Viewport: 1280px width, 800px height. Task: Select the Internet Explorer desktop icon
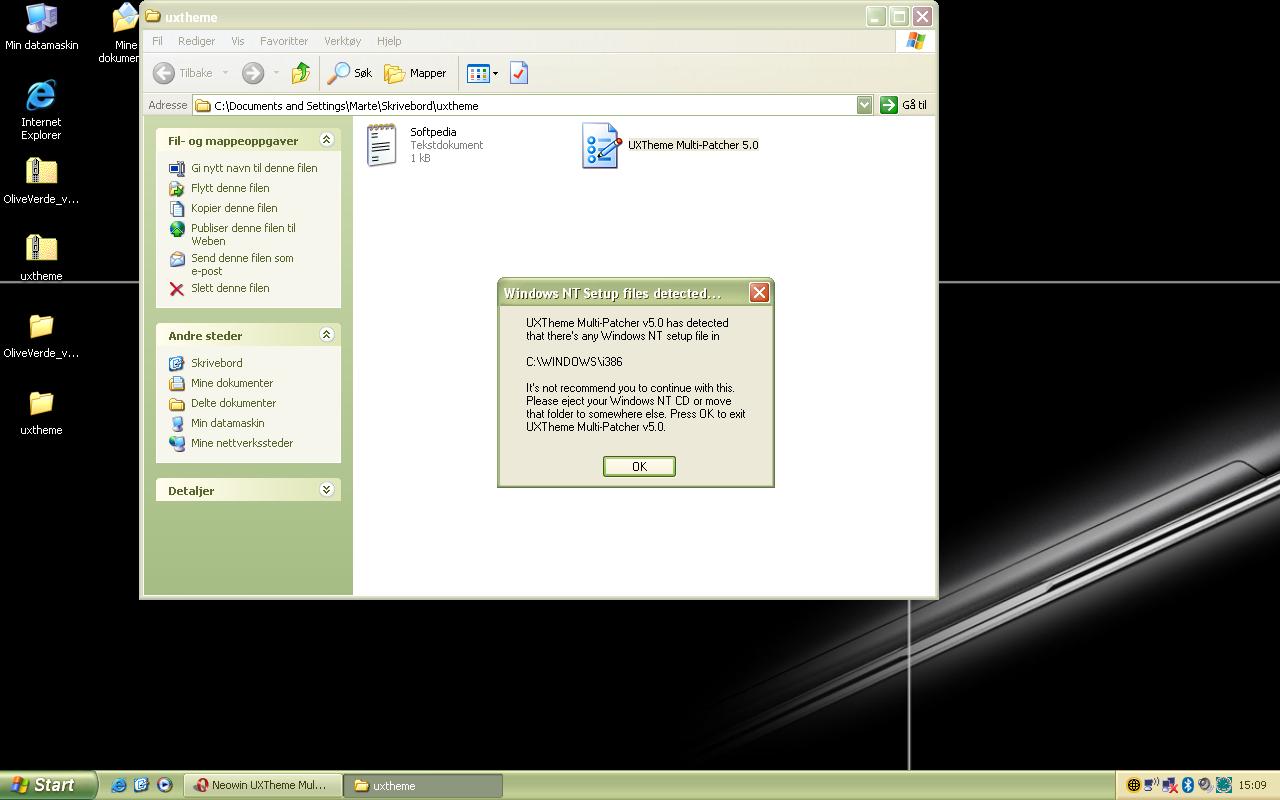coord(41,110)
